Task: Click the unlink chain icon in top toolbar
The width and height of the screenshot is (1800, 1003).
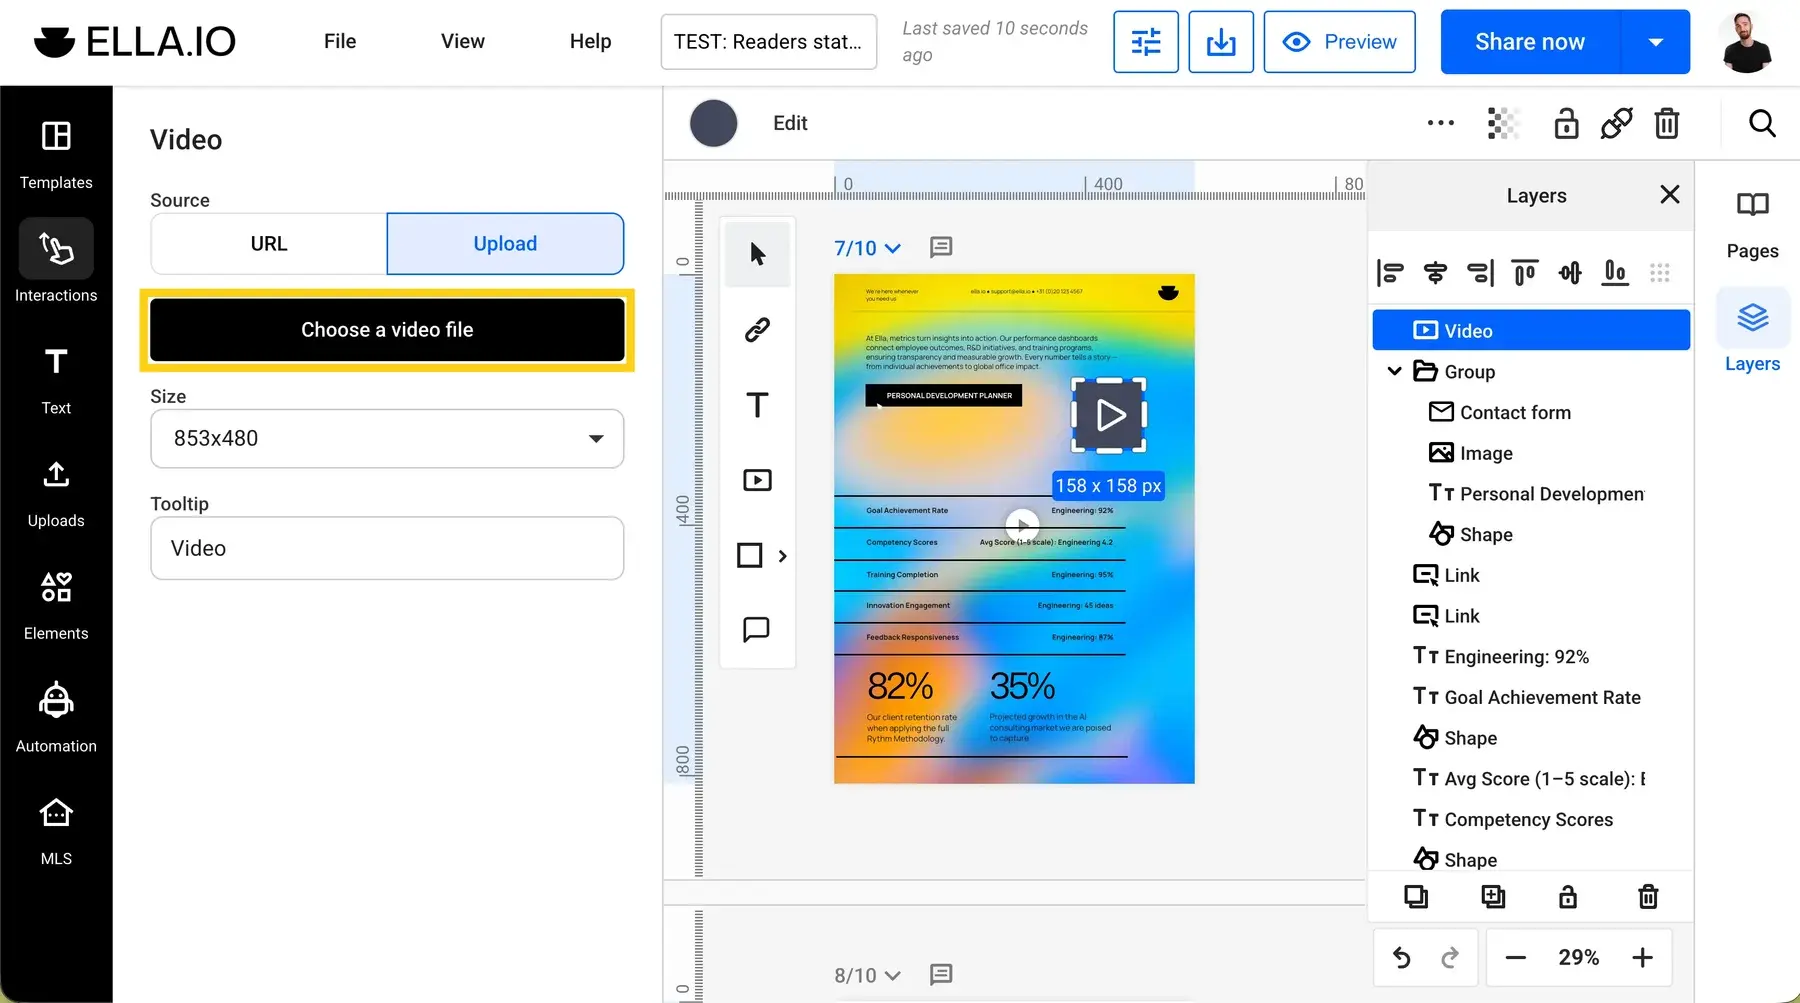Action: 1617,124
